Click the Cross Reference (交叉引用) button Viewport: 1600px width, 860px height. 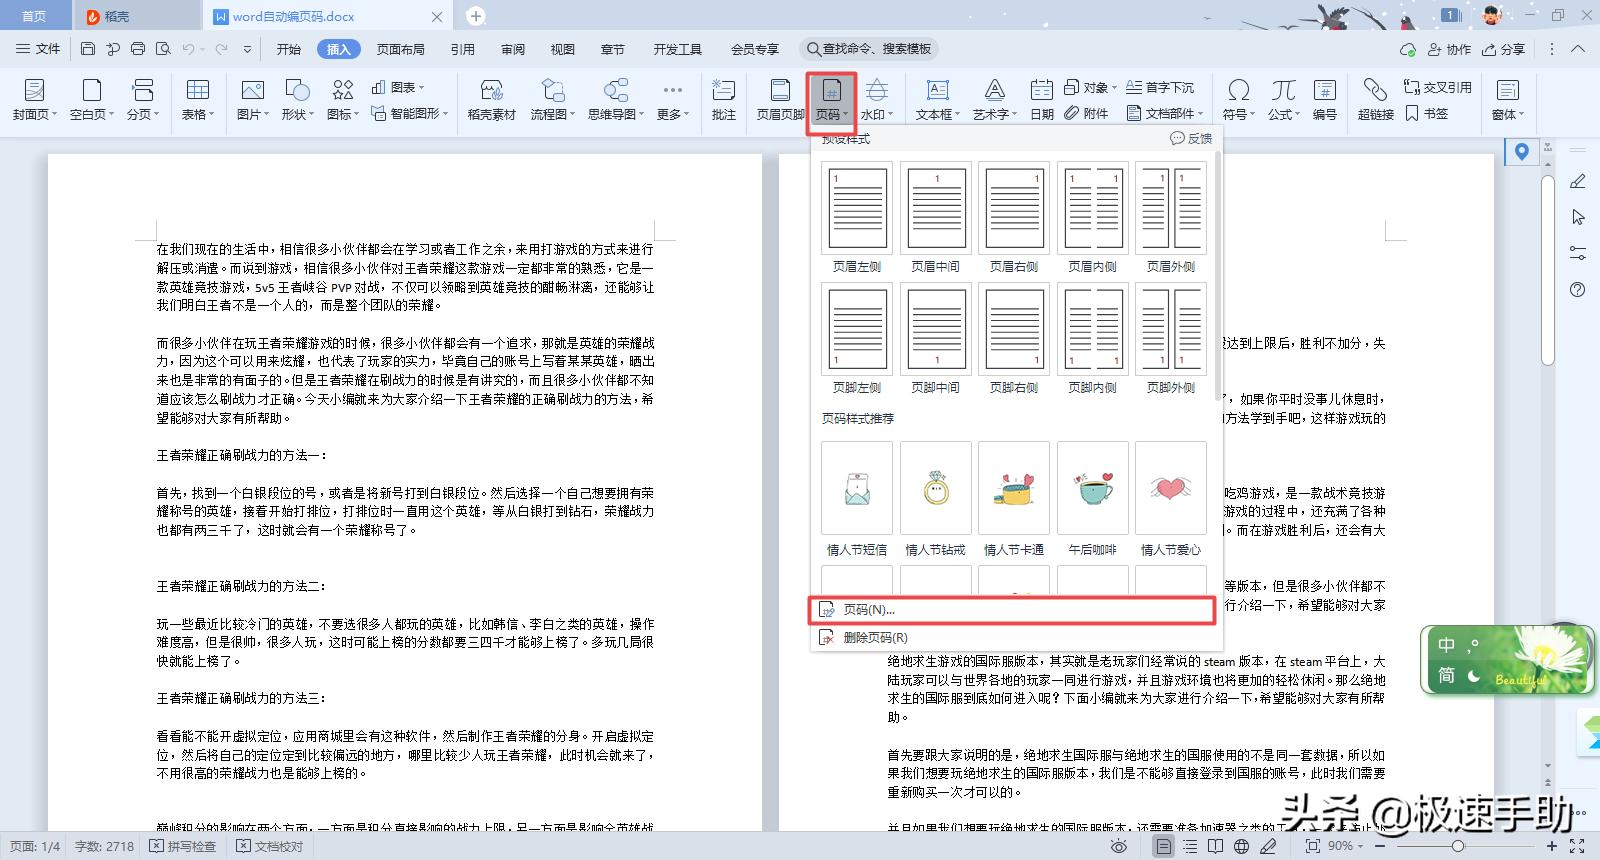pos(1437,87)
